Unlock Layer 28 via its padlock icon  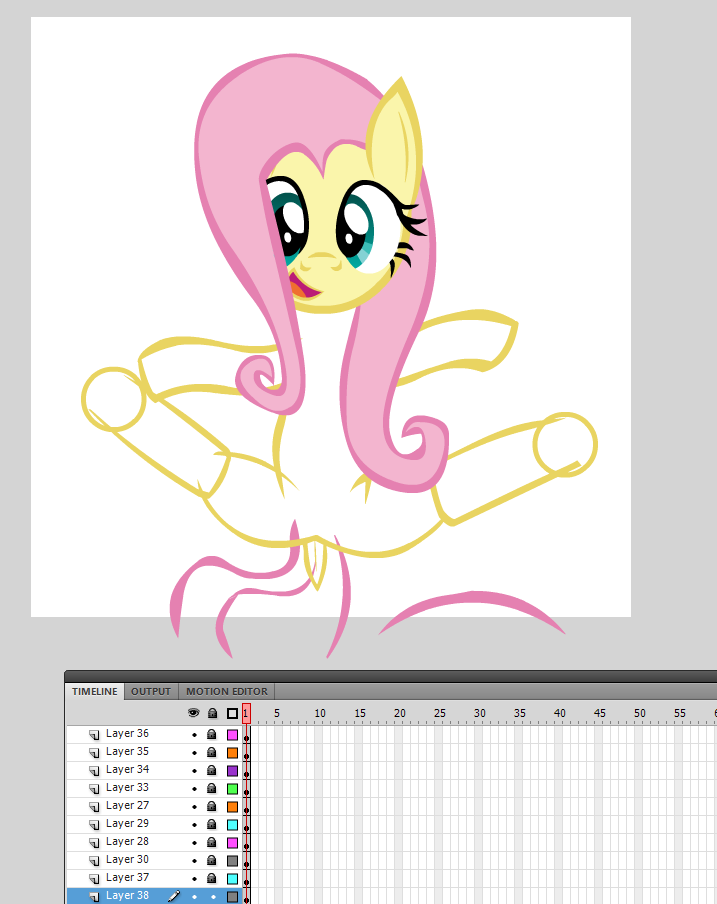[x=212, y=842]
